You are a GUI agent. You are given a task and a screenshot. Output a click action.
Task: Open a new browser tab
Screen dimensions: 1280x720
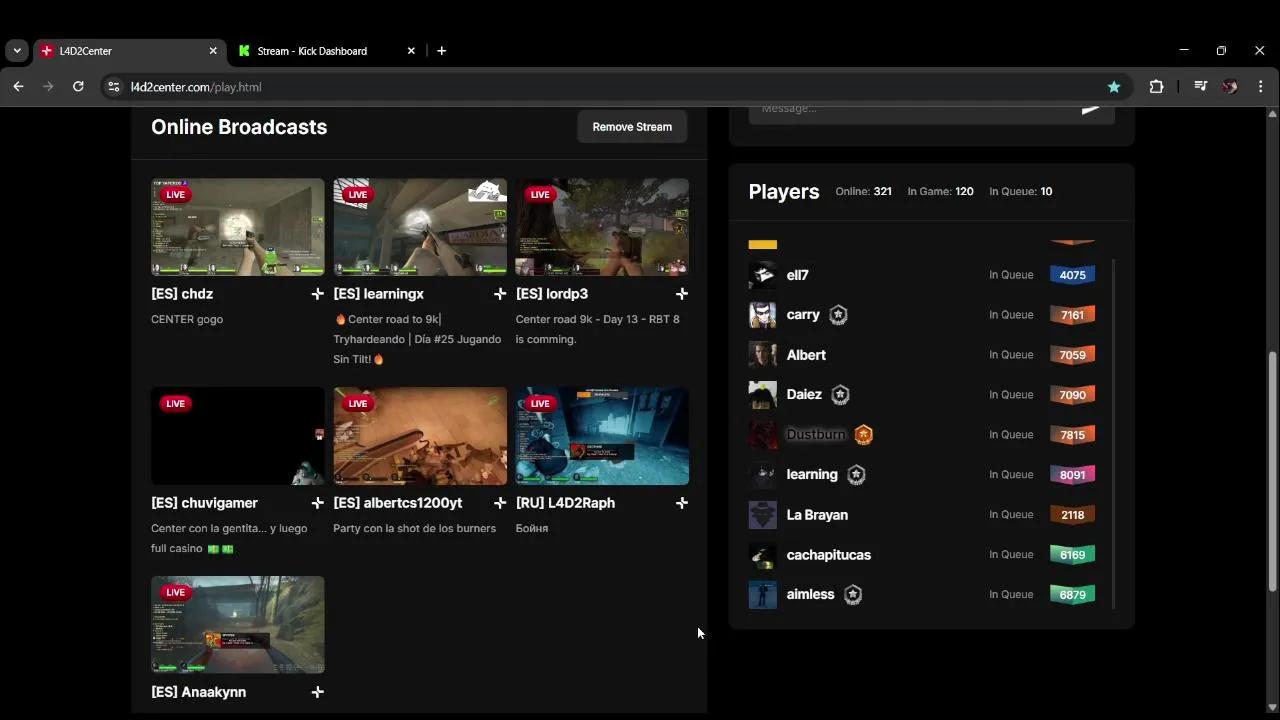(x=441, y=51)
